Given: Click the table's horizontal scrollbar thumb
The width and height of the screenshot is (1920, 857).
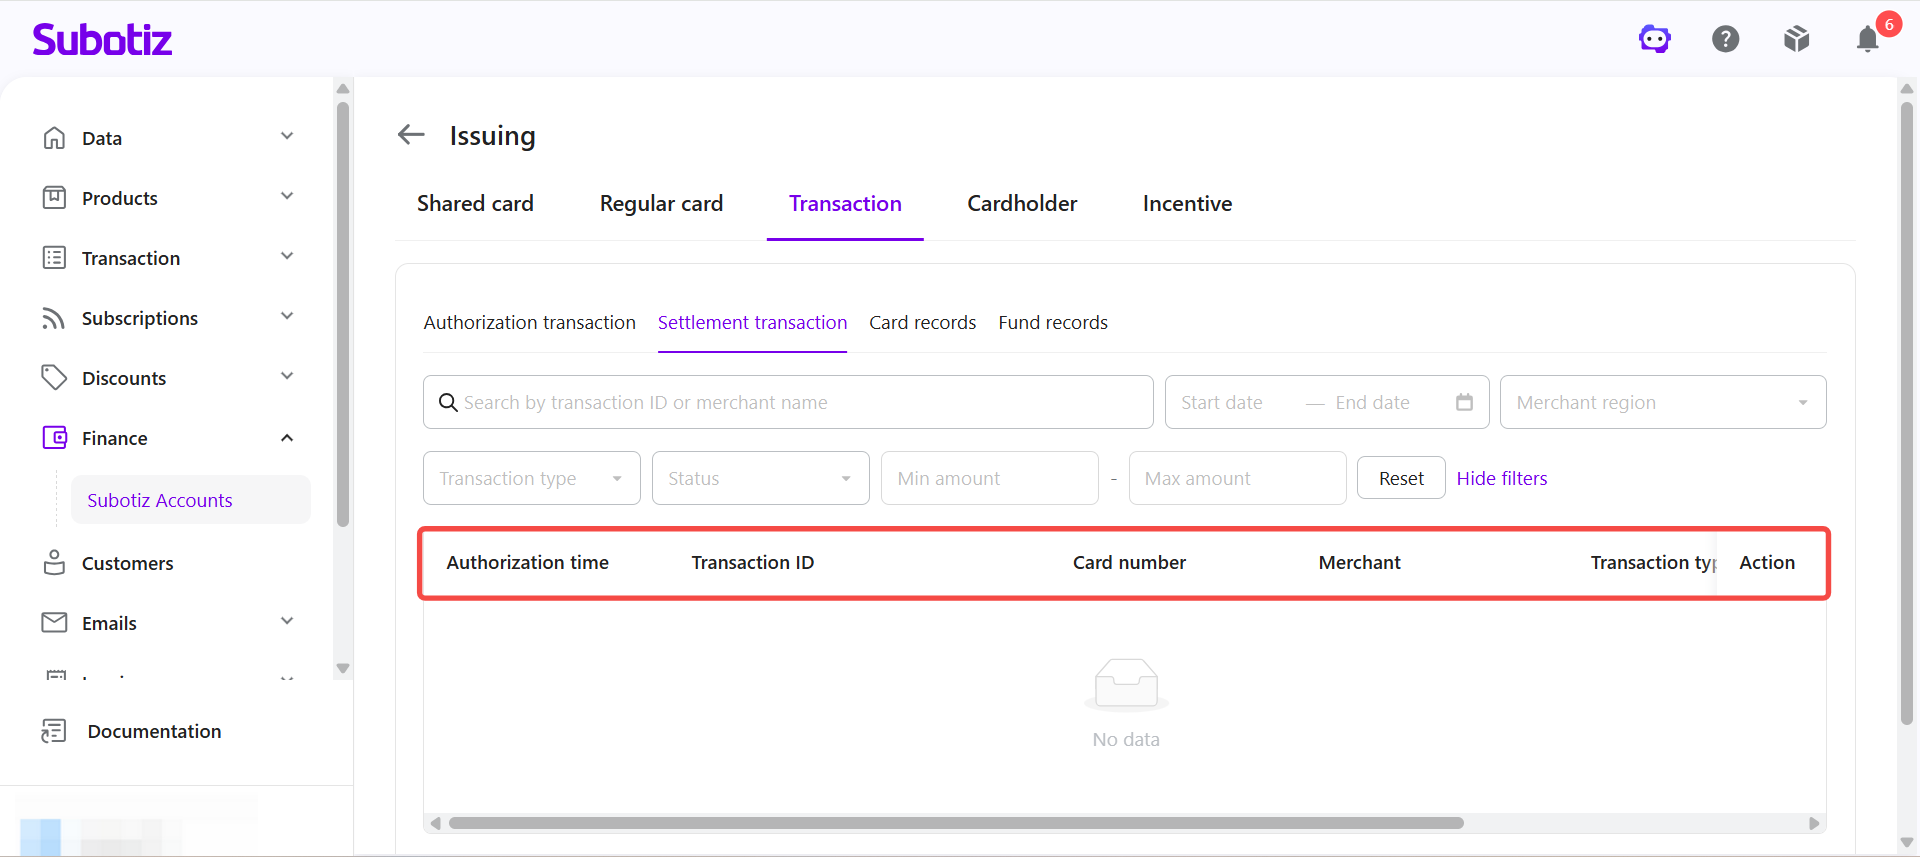Looking at the screenshot, I should tap(956, 823).
